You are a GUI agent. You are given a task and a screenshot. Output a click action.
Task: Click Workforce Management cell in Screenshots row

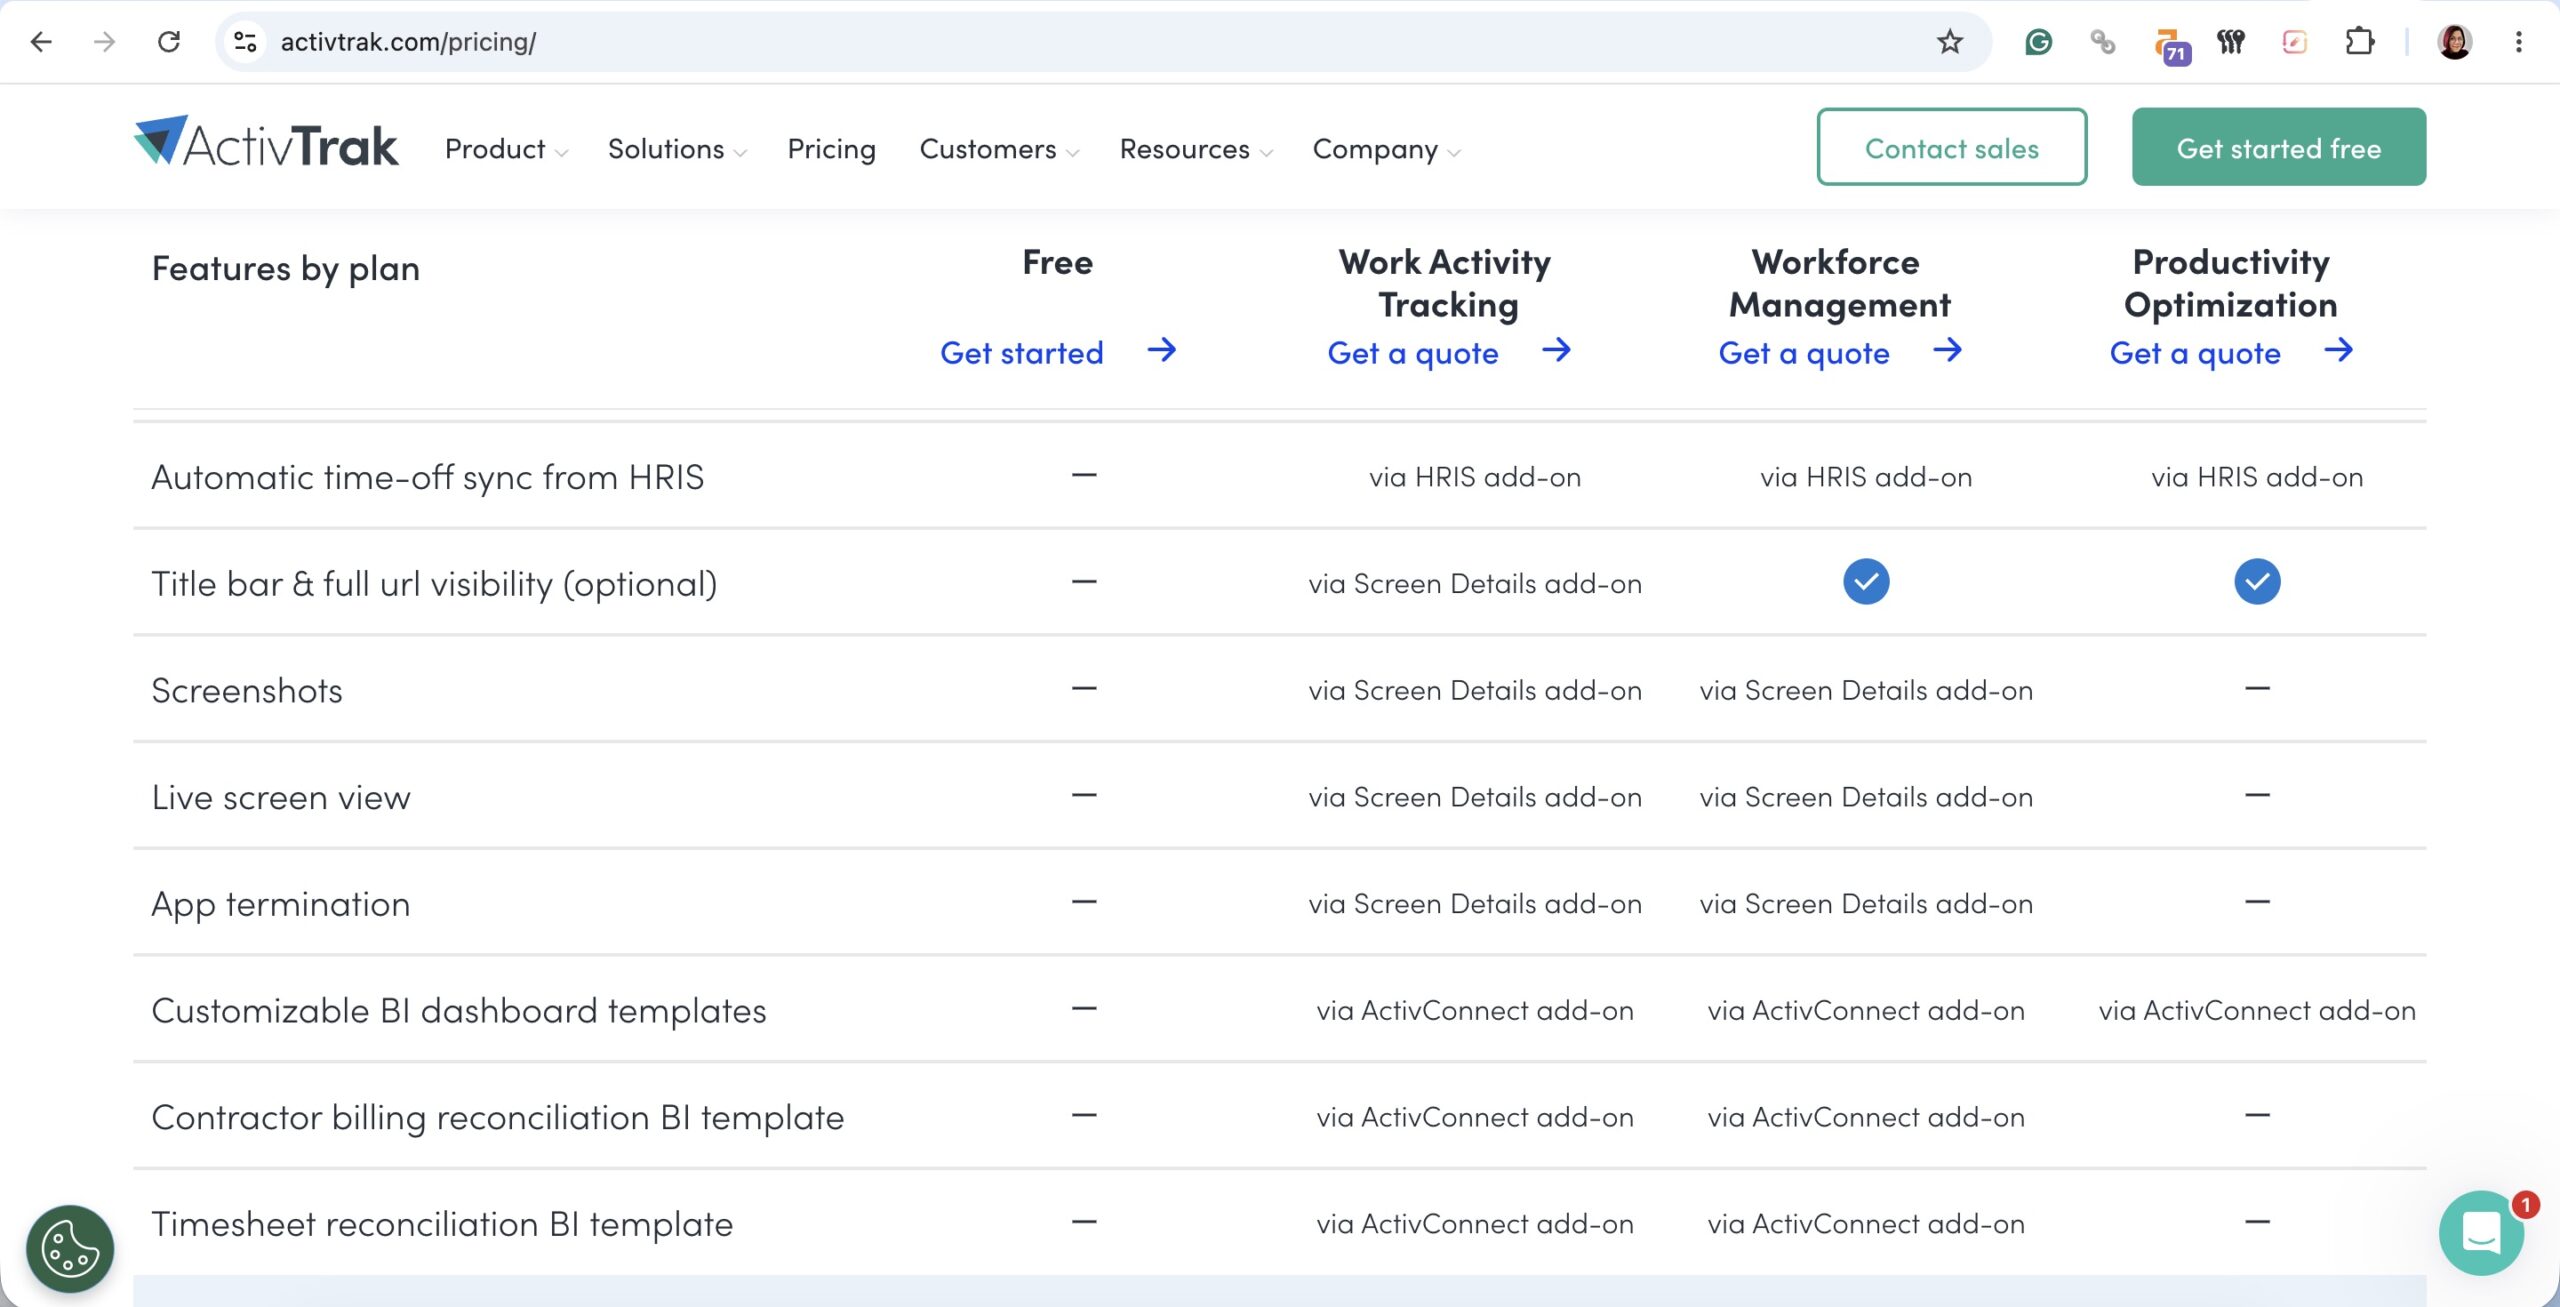click(1866, 690)
